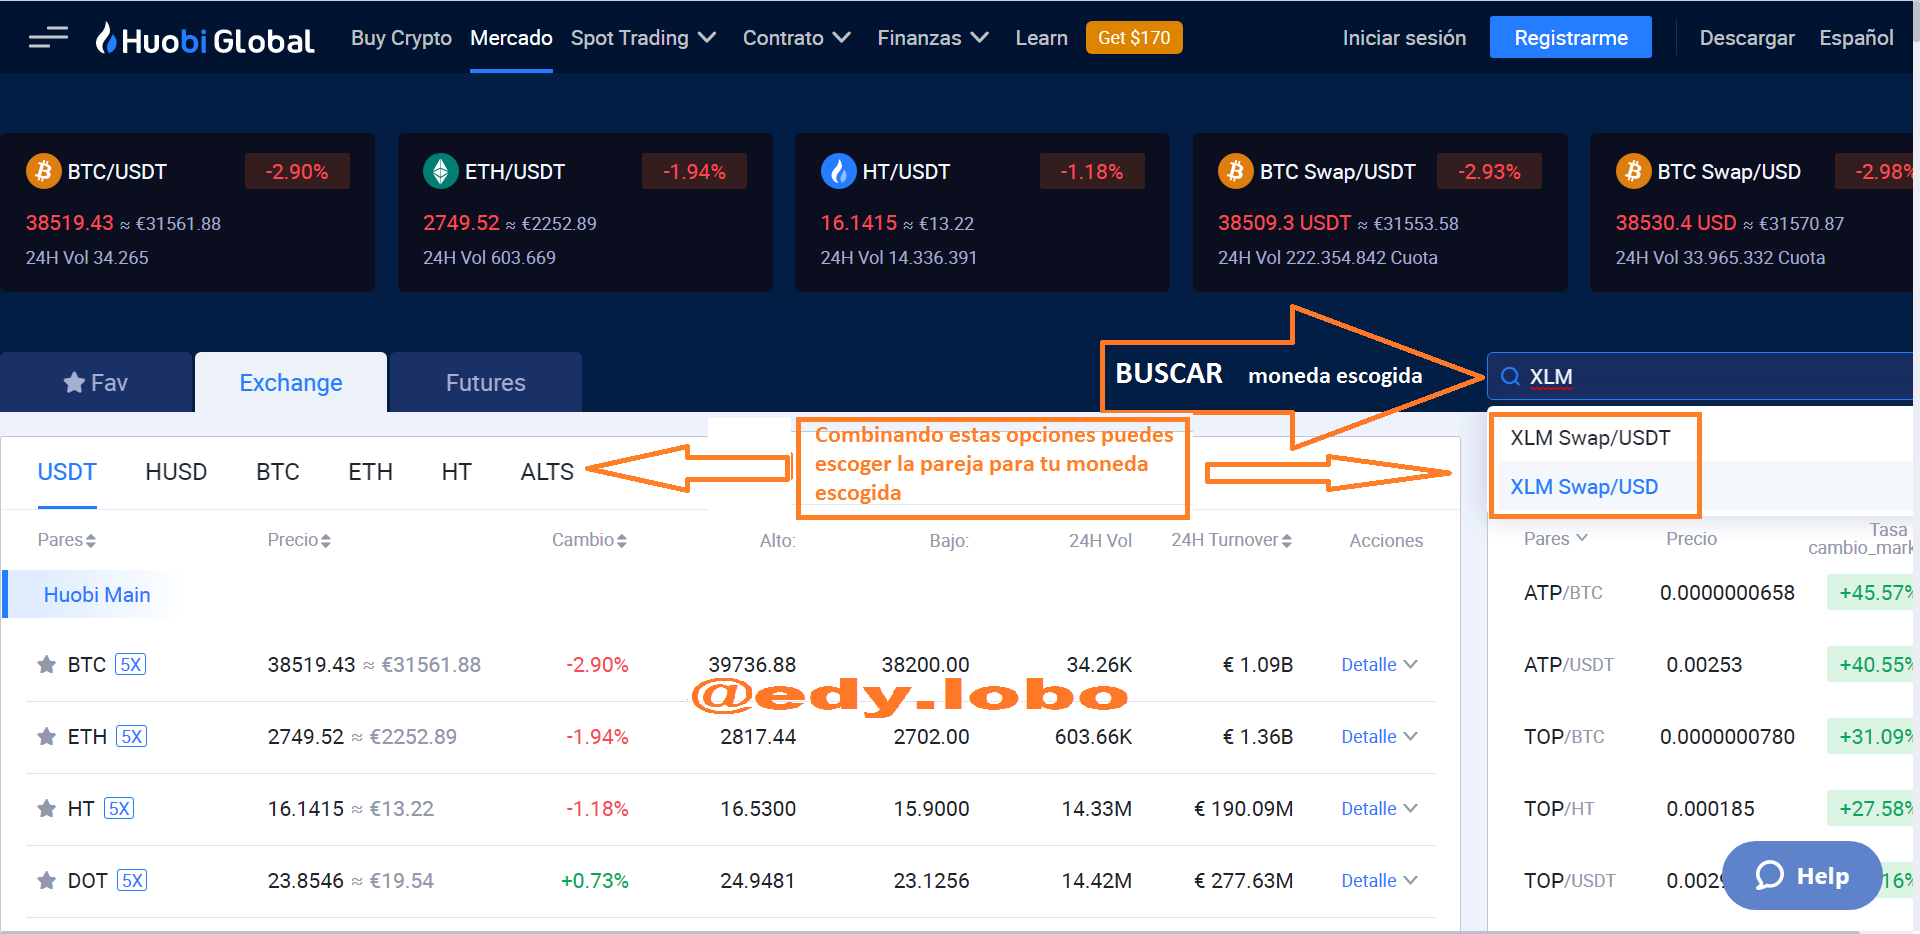This screenshot has width=1920, height=934.
Task: Click the BTC Swap/USDT bitcoin icon
Action: (x=1235, y=171)
